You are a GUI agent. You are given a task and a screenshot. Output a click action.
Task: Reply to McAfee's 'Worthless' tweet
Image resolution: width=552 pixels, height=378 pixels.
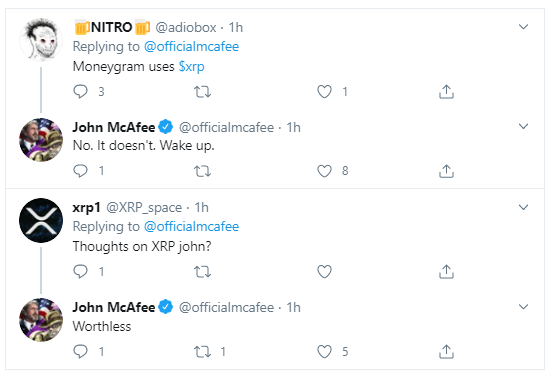pyautogui.click(x=80, y=351)
